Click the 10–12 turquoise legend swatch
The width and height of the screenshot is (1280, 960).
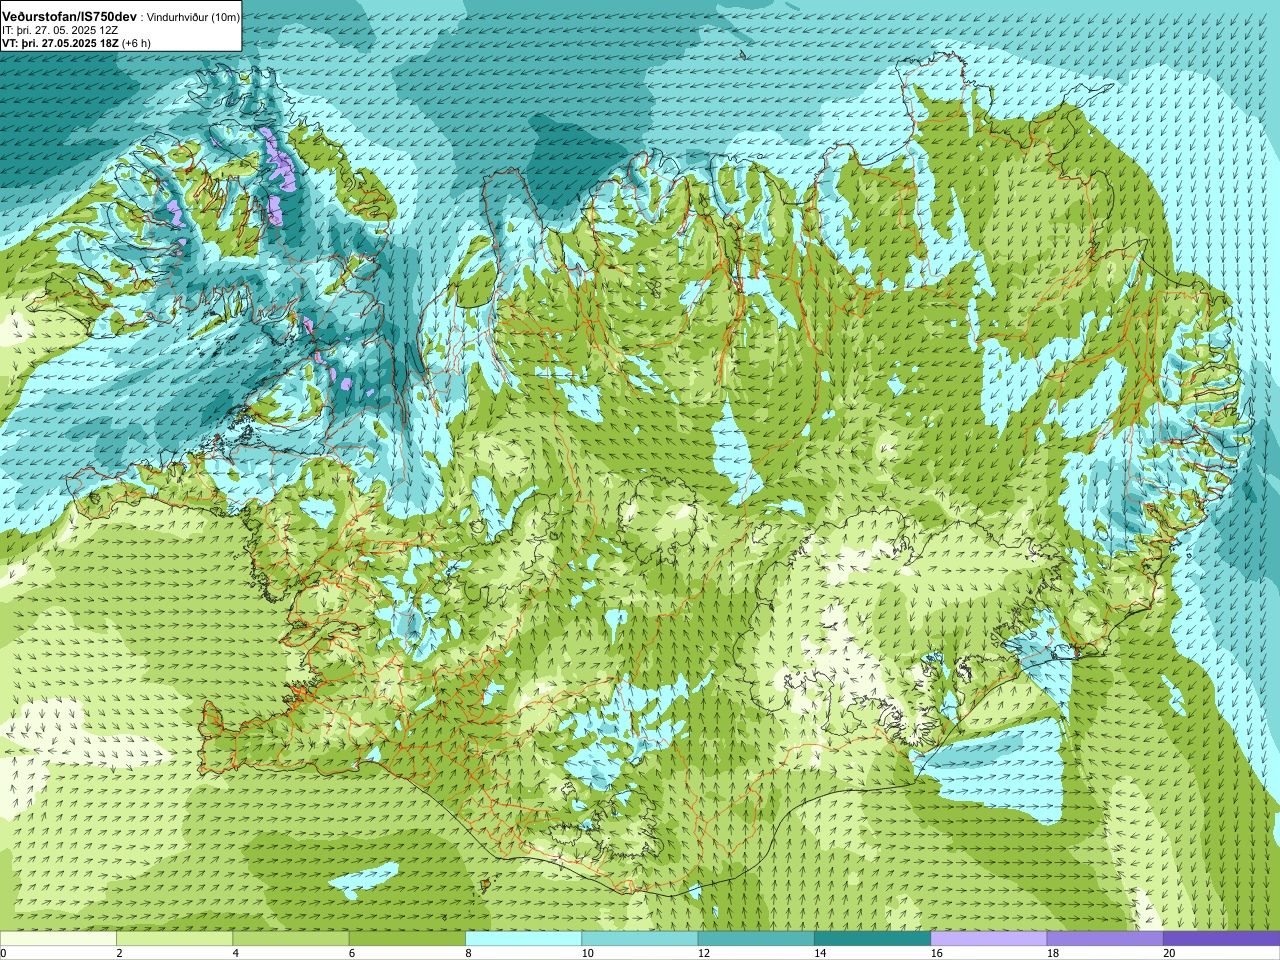point(640,938)
